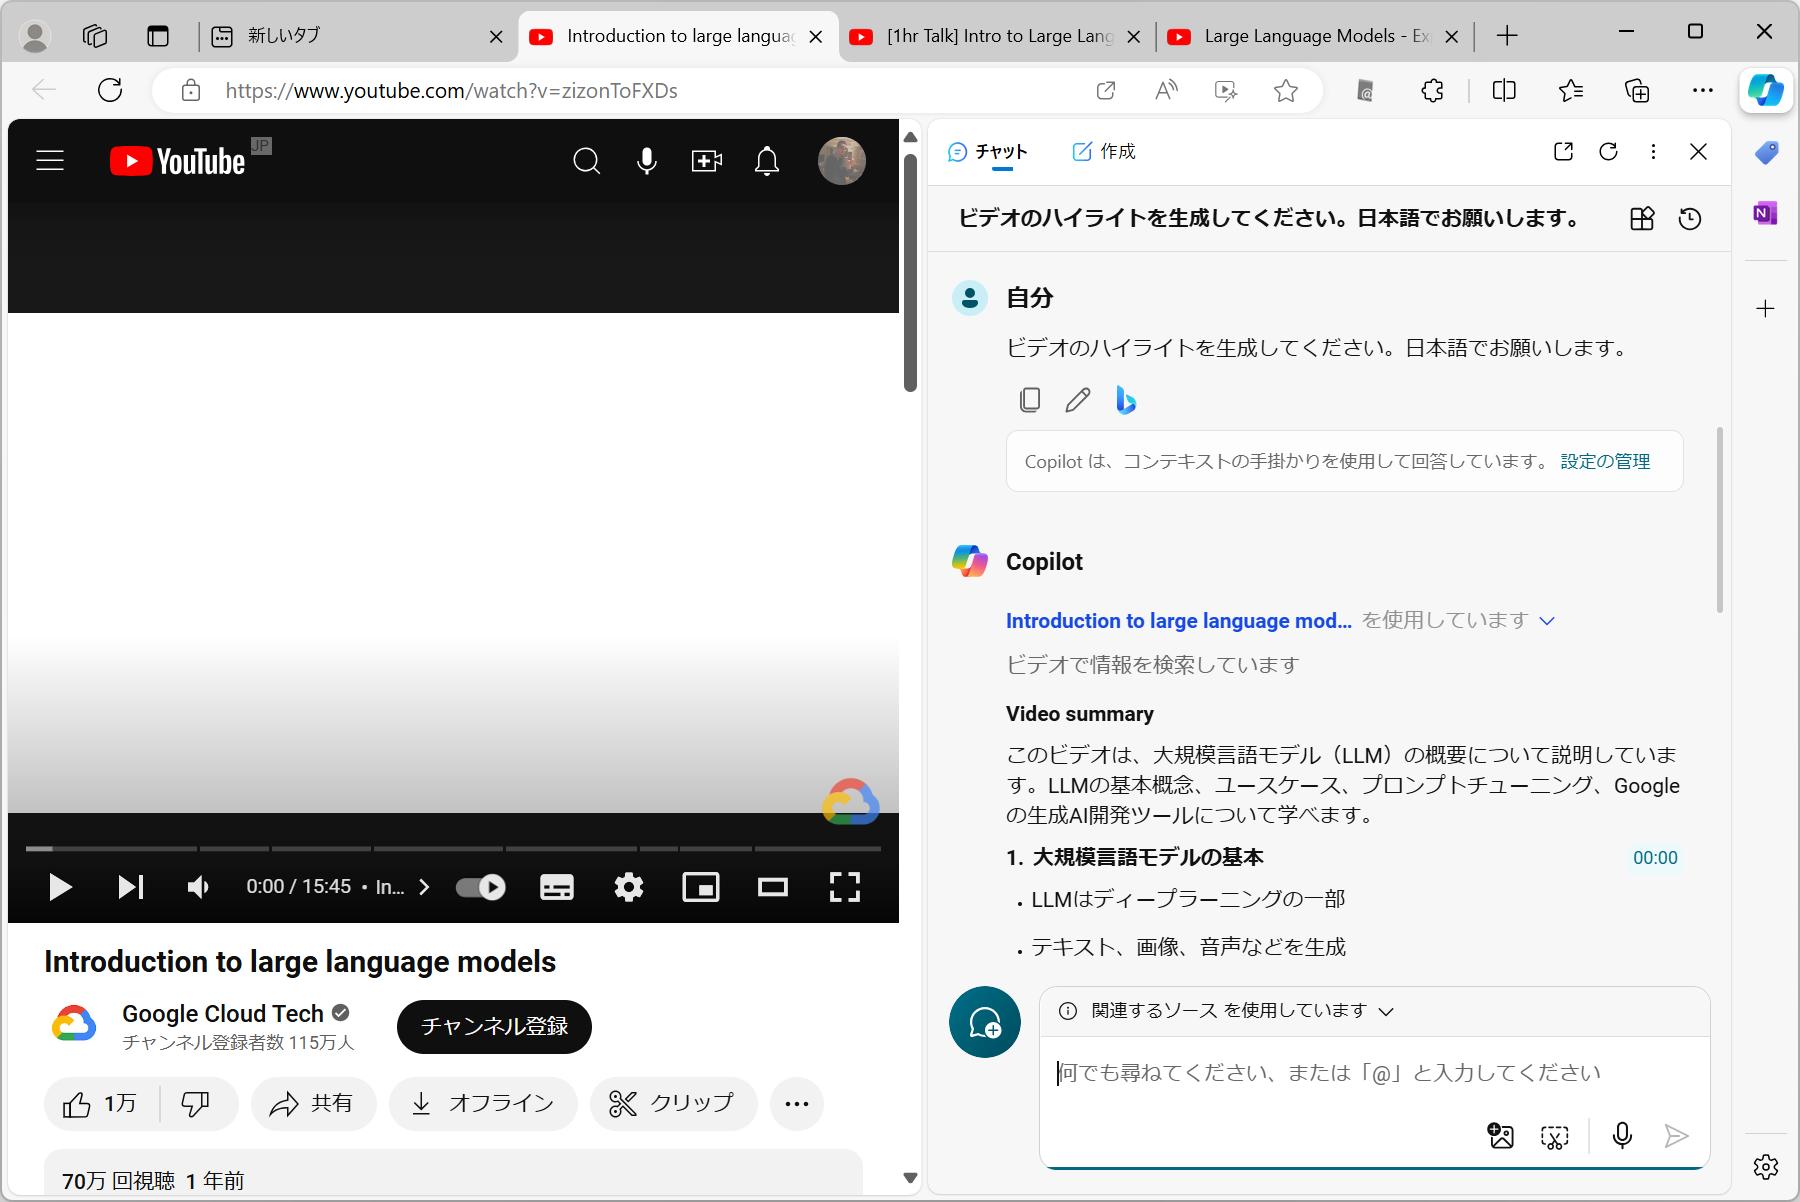
Task: Dislike the video with thumbs down
Action: [x=196, y=1104]
